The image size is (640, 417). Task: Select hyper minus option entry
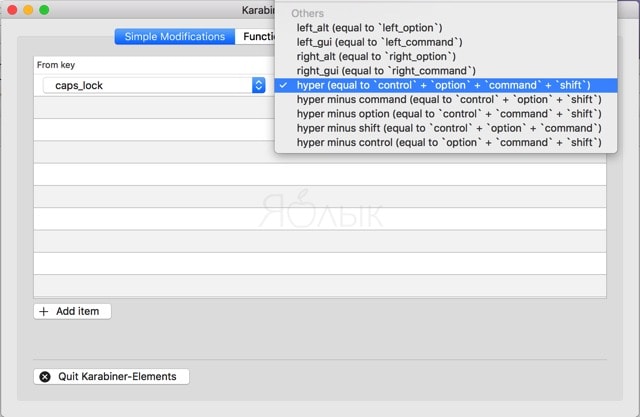coord(446,114)
